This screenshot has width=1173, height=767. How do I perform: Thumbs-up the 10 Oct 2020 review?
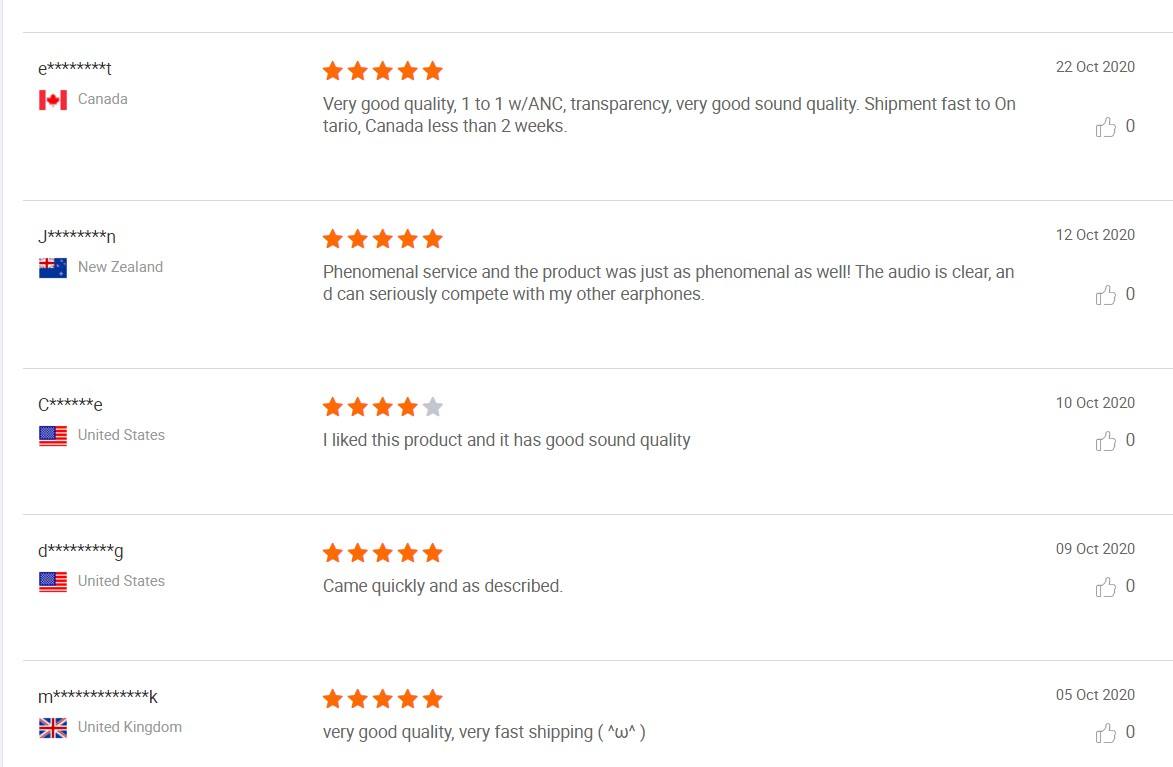point(1105,441)
